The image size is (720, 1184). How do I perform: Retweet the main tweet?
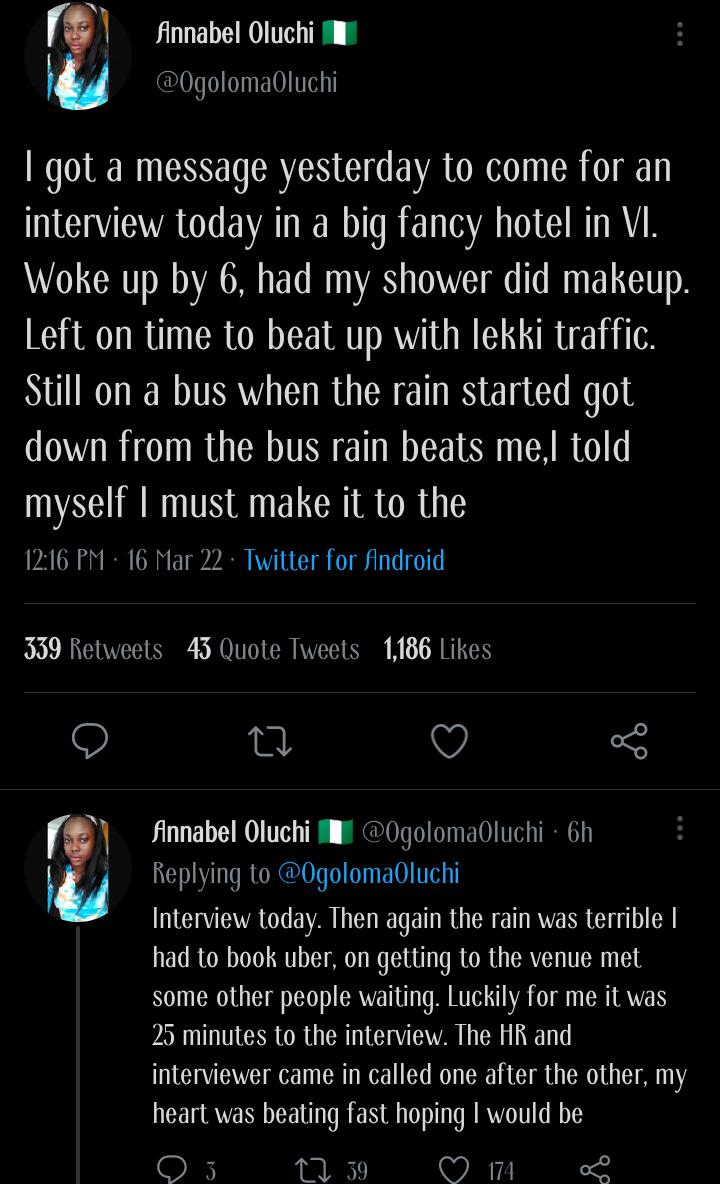[269, 741]
